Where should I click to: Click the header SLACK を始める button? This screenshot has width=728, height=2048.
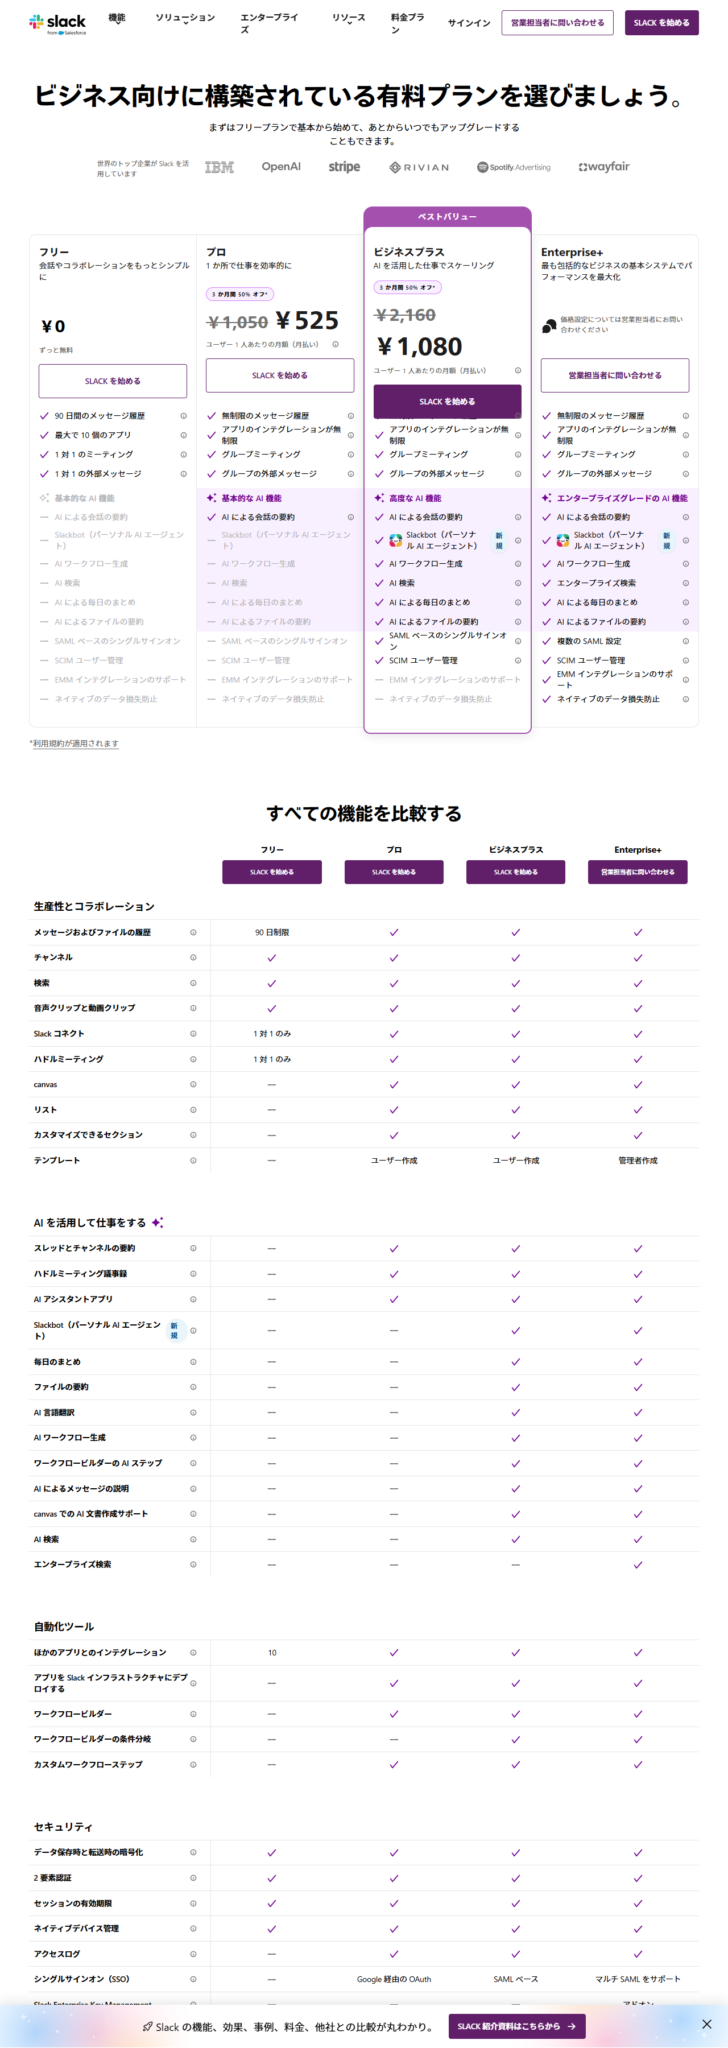662,23
